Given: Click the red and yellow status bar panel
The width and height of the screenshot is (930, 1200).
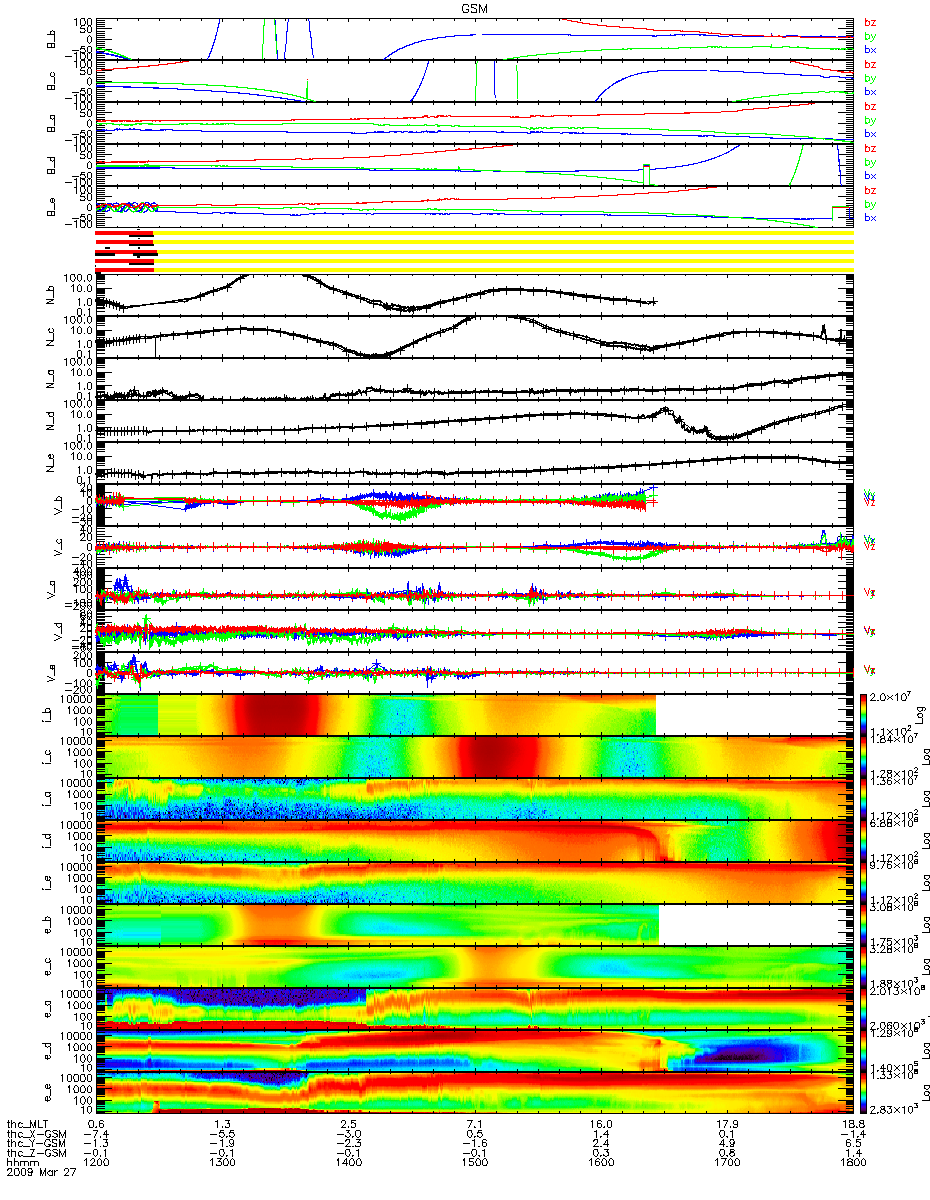Looking at the screenshot, I should (x=474, y=250).
